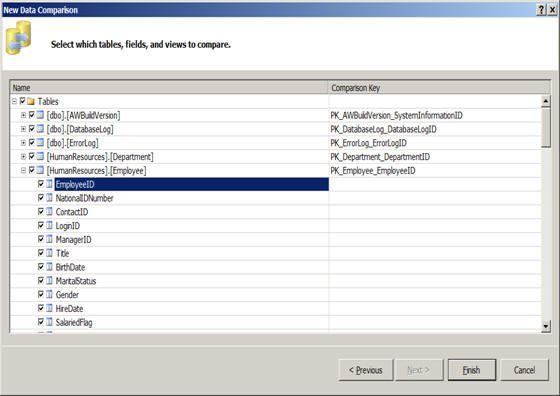Select the PK_Department_DepartmentID key cell

[435, 157]
